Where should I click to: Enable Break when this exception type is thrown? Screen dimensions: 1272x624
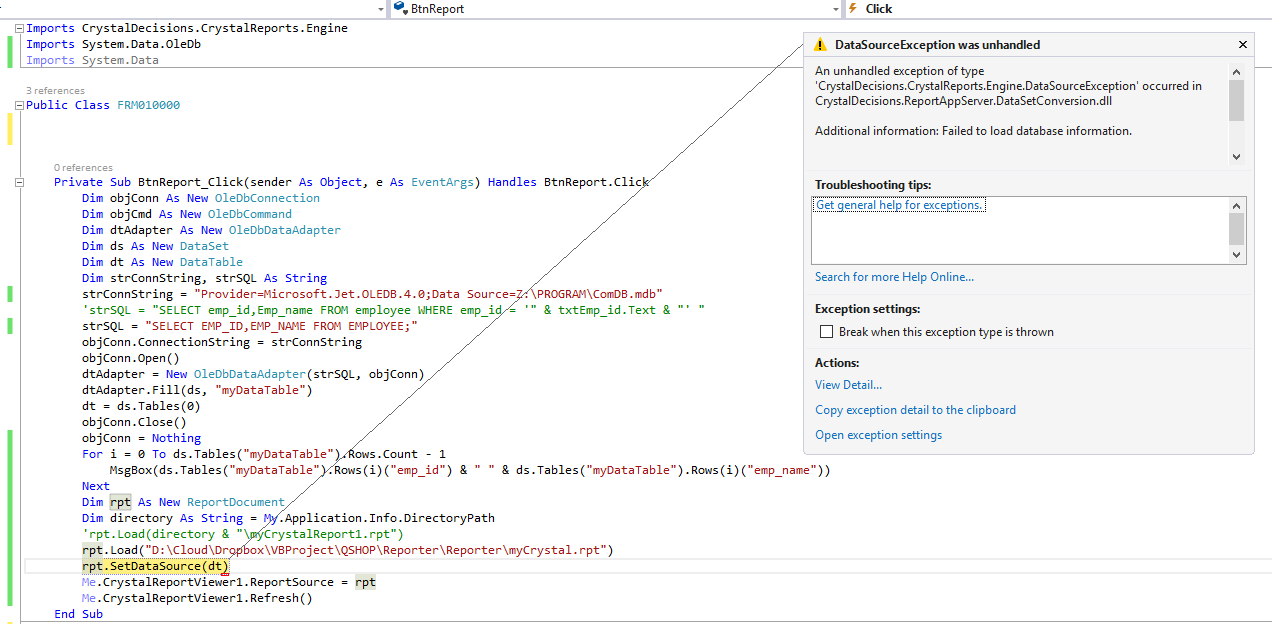(826, 332)
